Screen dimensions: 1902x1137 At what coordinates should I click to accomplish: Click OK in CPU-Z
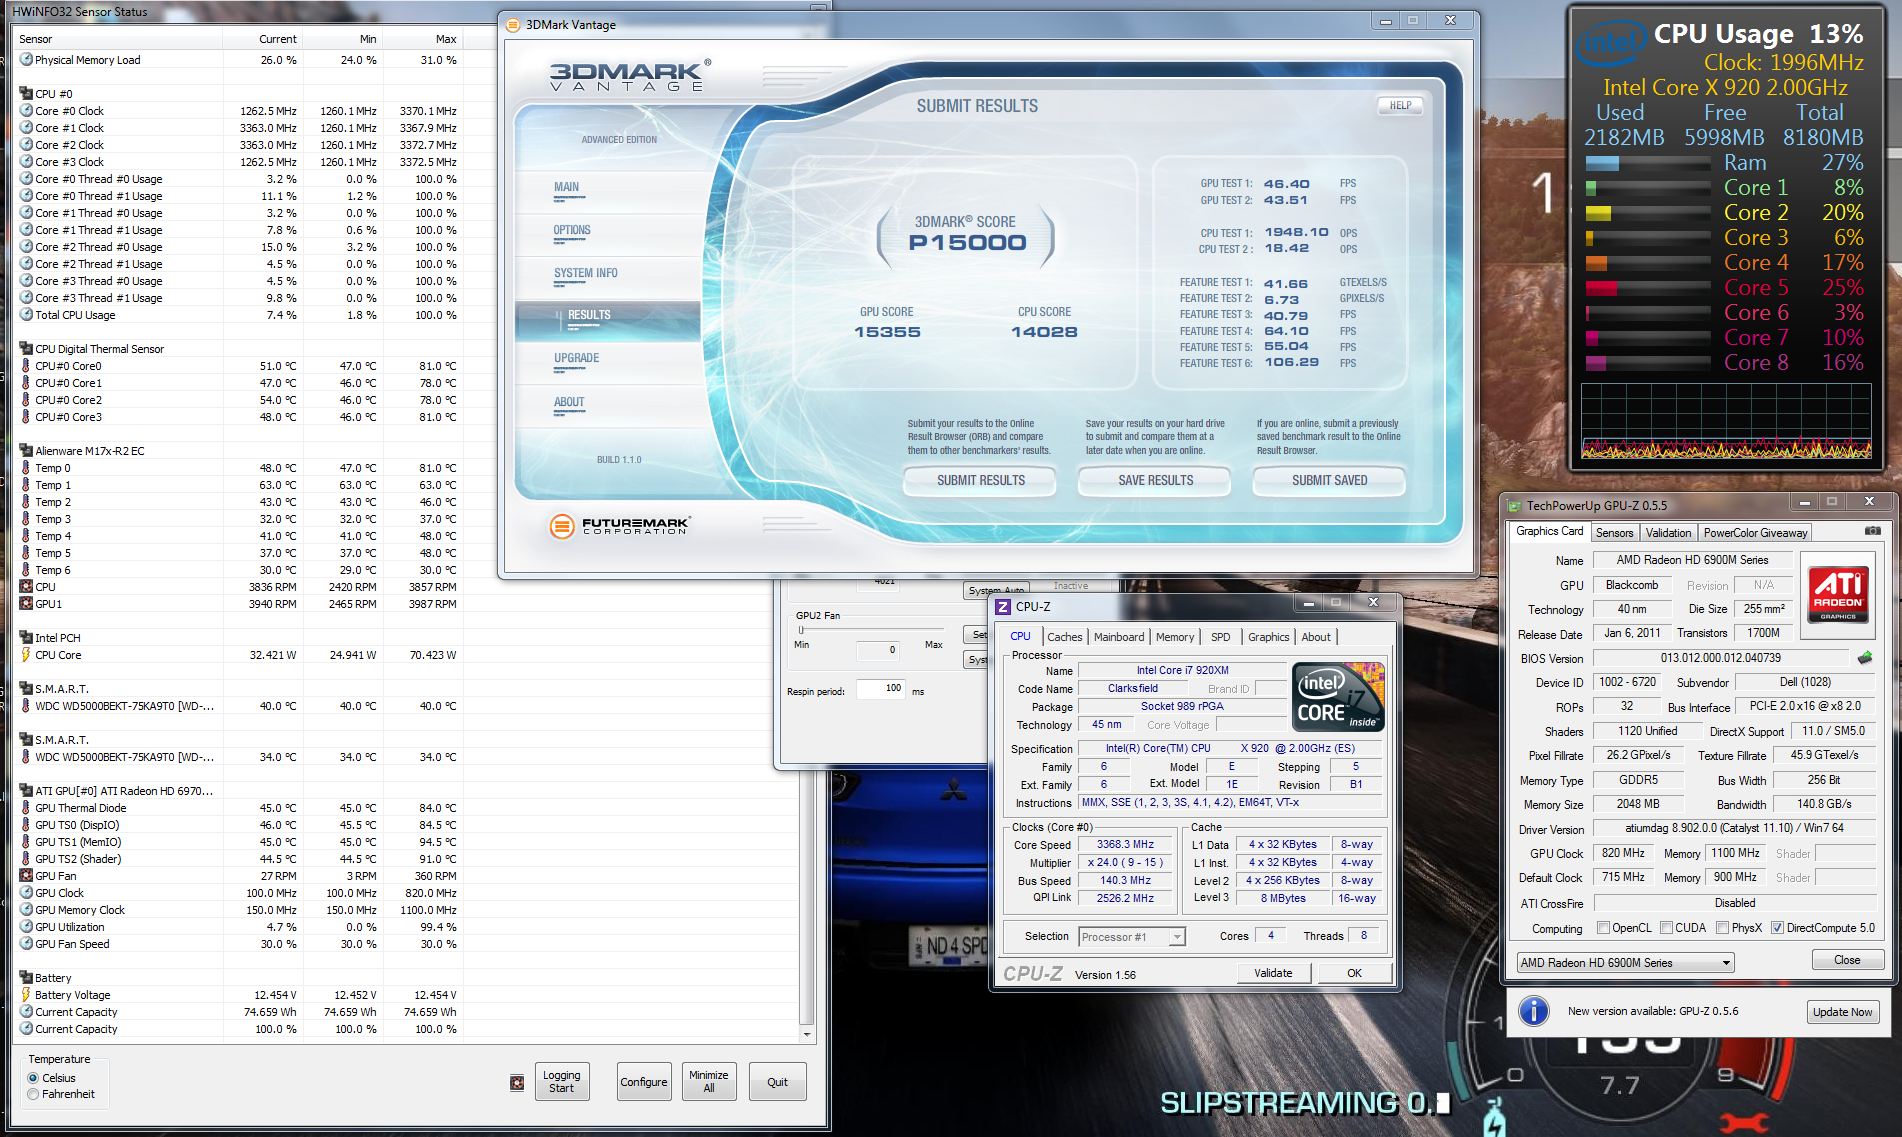tap(1354, 973)
